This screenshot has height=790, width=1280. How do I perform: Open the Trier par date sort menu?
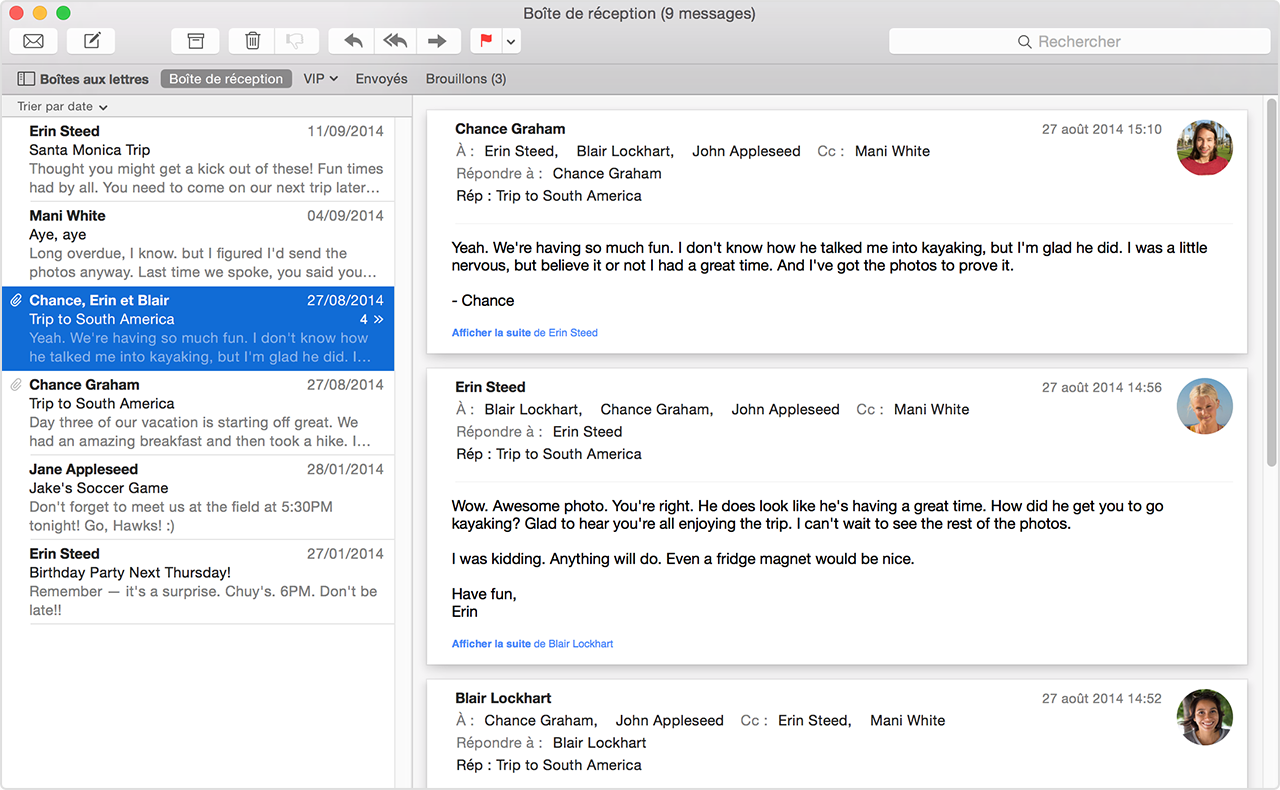[58, 106]
